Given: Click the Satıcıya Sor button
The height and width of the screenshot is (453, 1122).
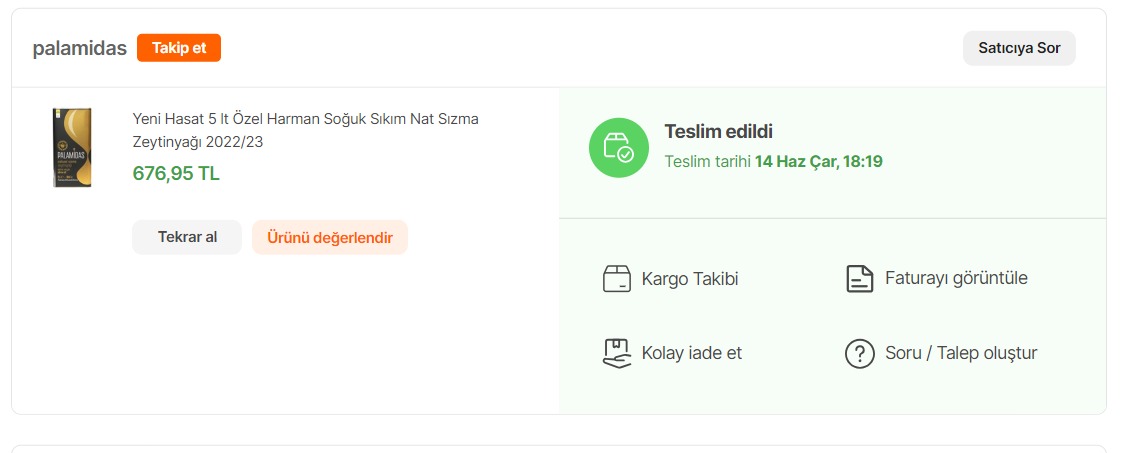Looking at the screenshot, I should (1019, 48).
